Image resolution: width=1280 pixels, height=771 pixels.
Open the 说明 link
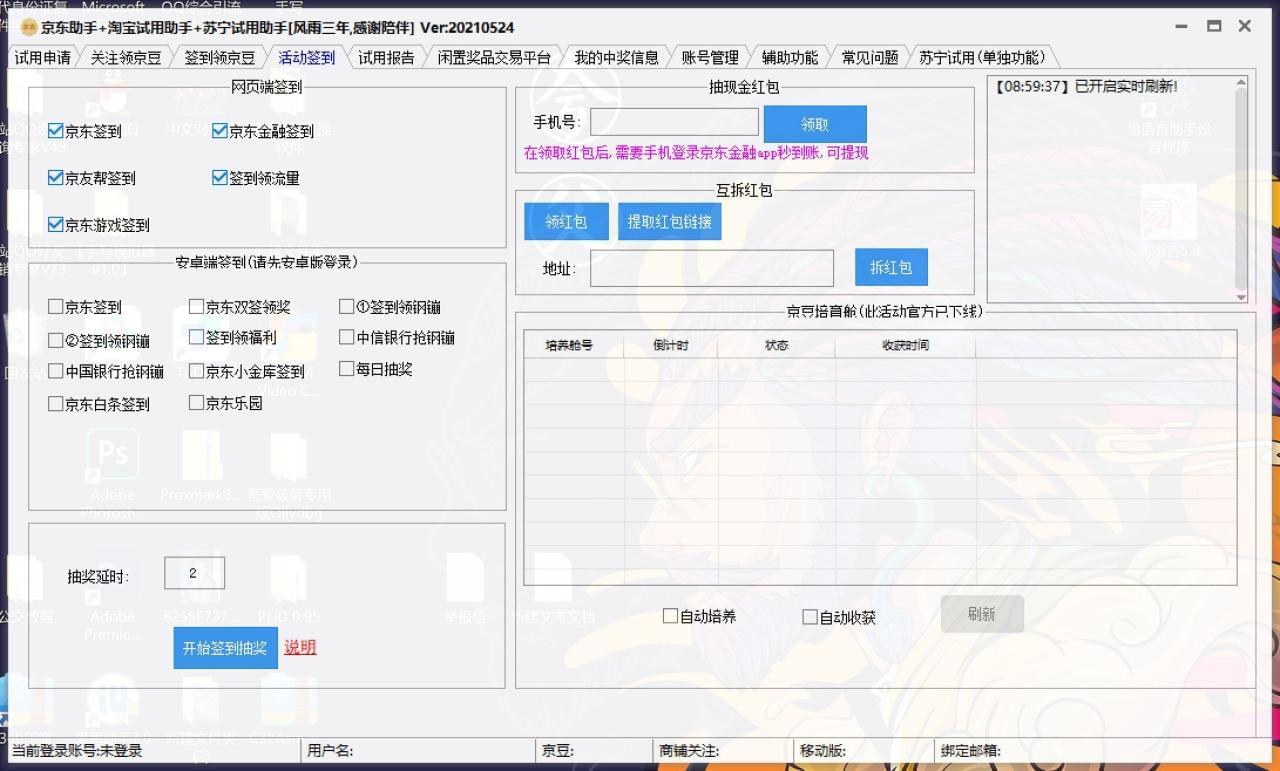click(x=300, y=647)
